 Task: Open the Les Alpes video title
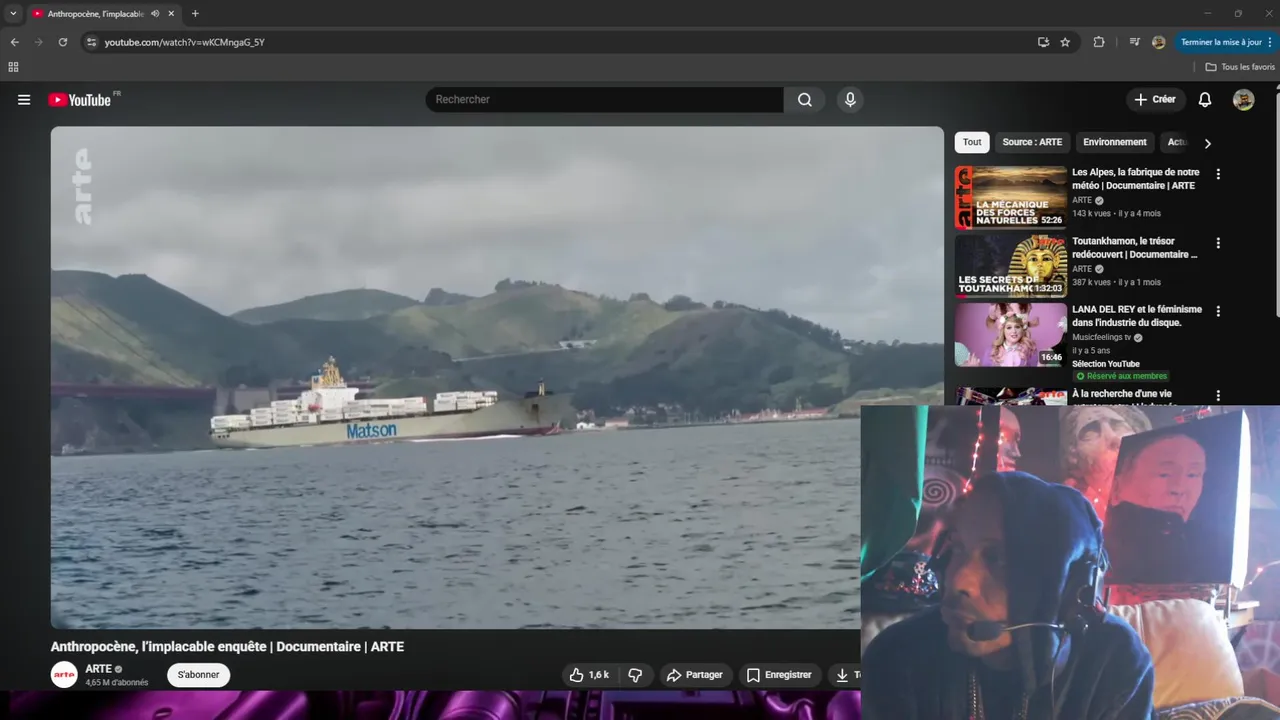pyautogui.click(x=1135, y=179)
